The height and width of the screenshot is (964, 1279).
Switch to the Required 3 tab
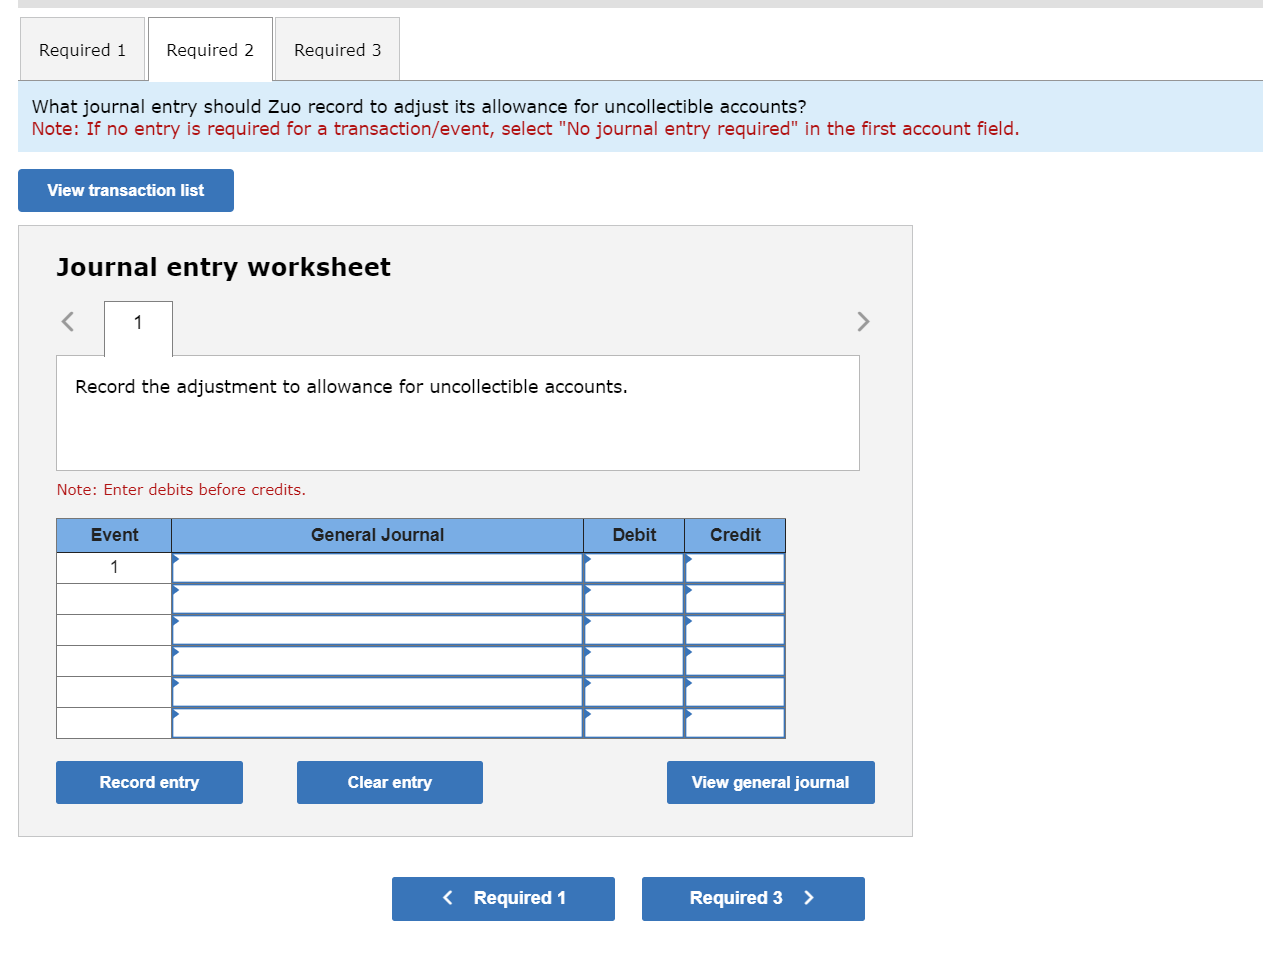click(336, 49)
